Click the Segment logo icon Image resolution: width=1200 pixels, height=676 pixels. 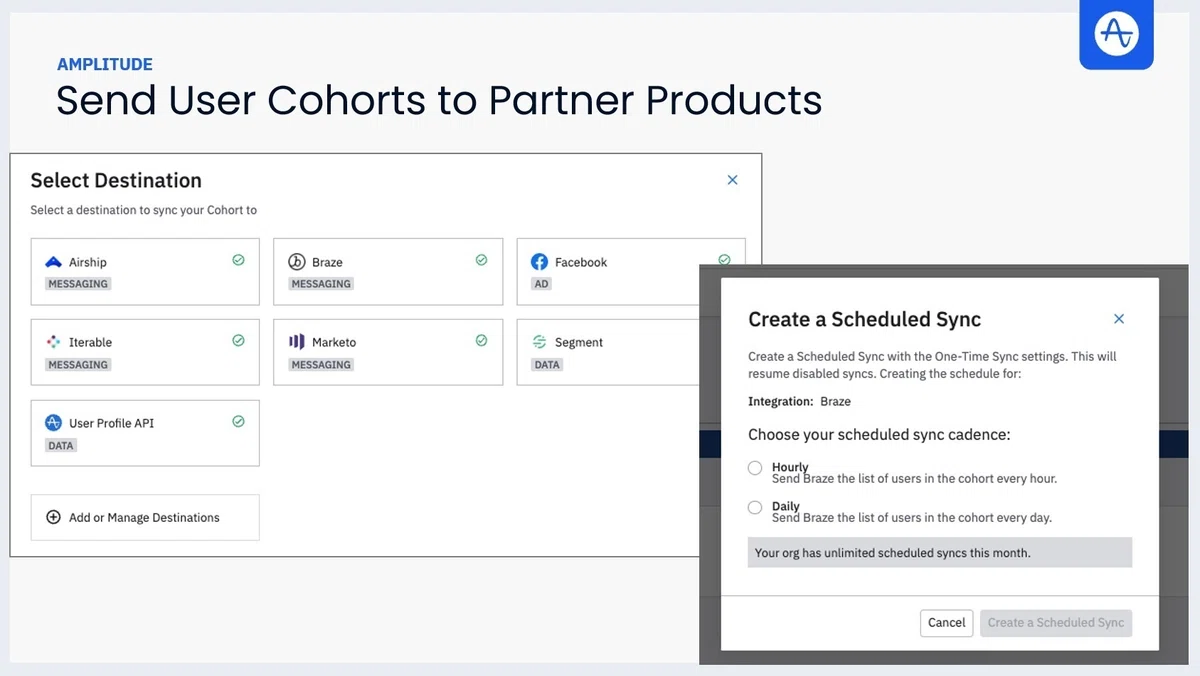pos(539,342)
